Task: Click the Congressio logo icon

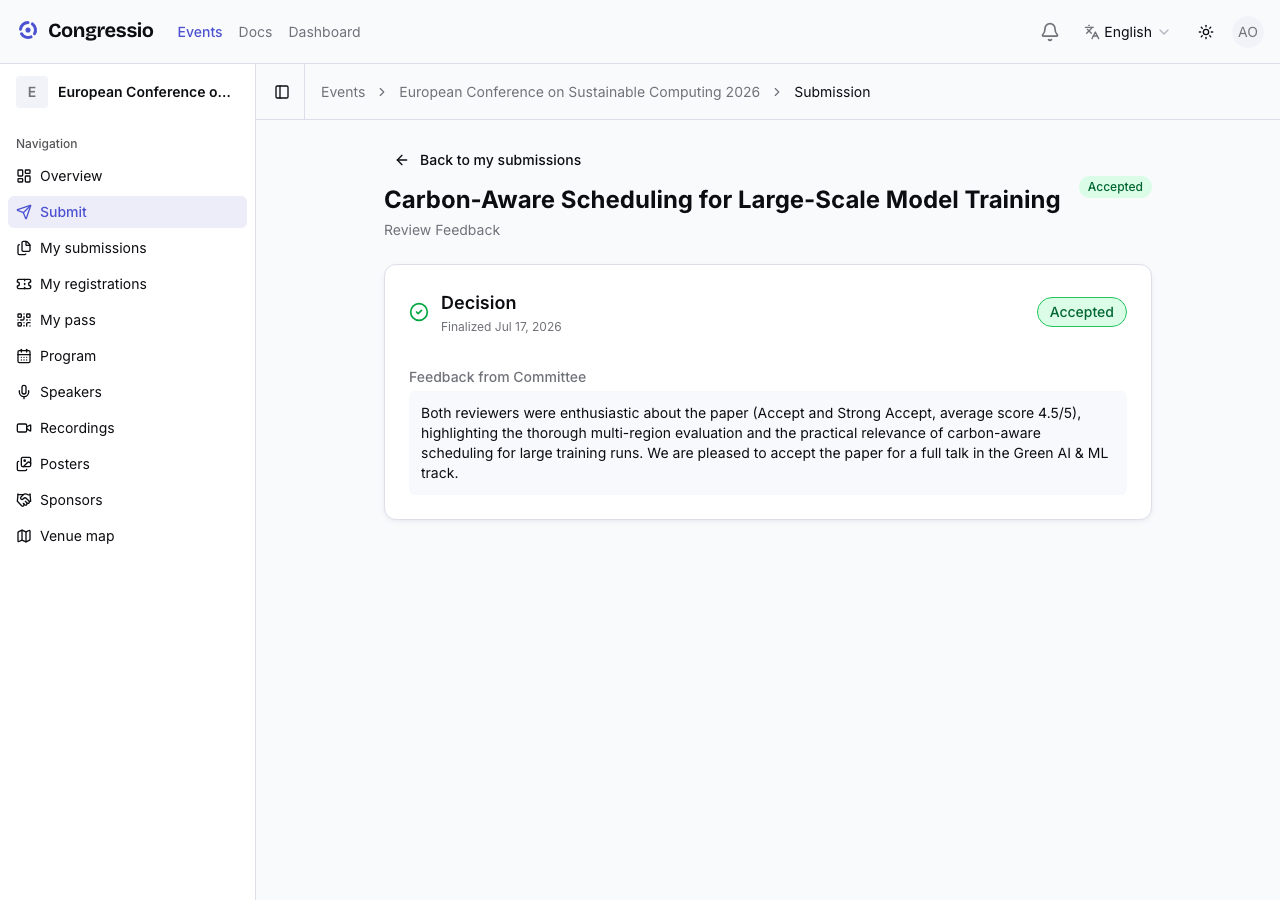Action: [28, 30]
